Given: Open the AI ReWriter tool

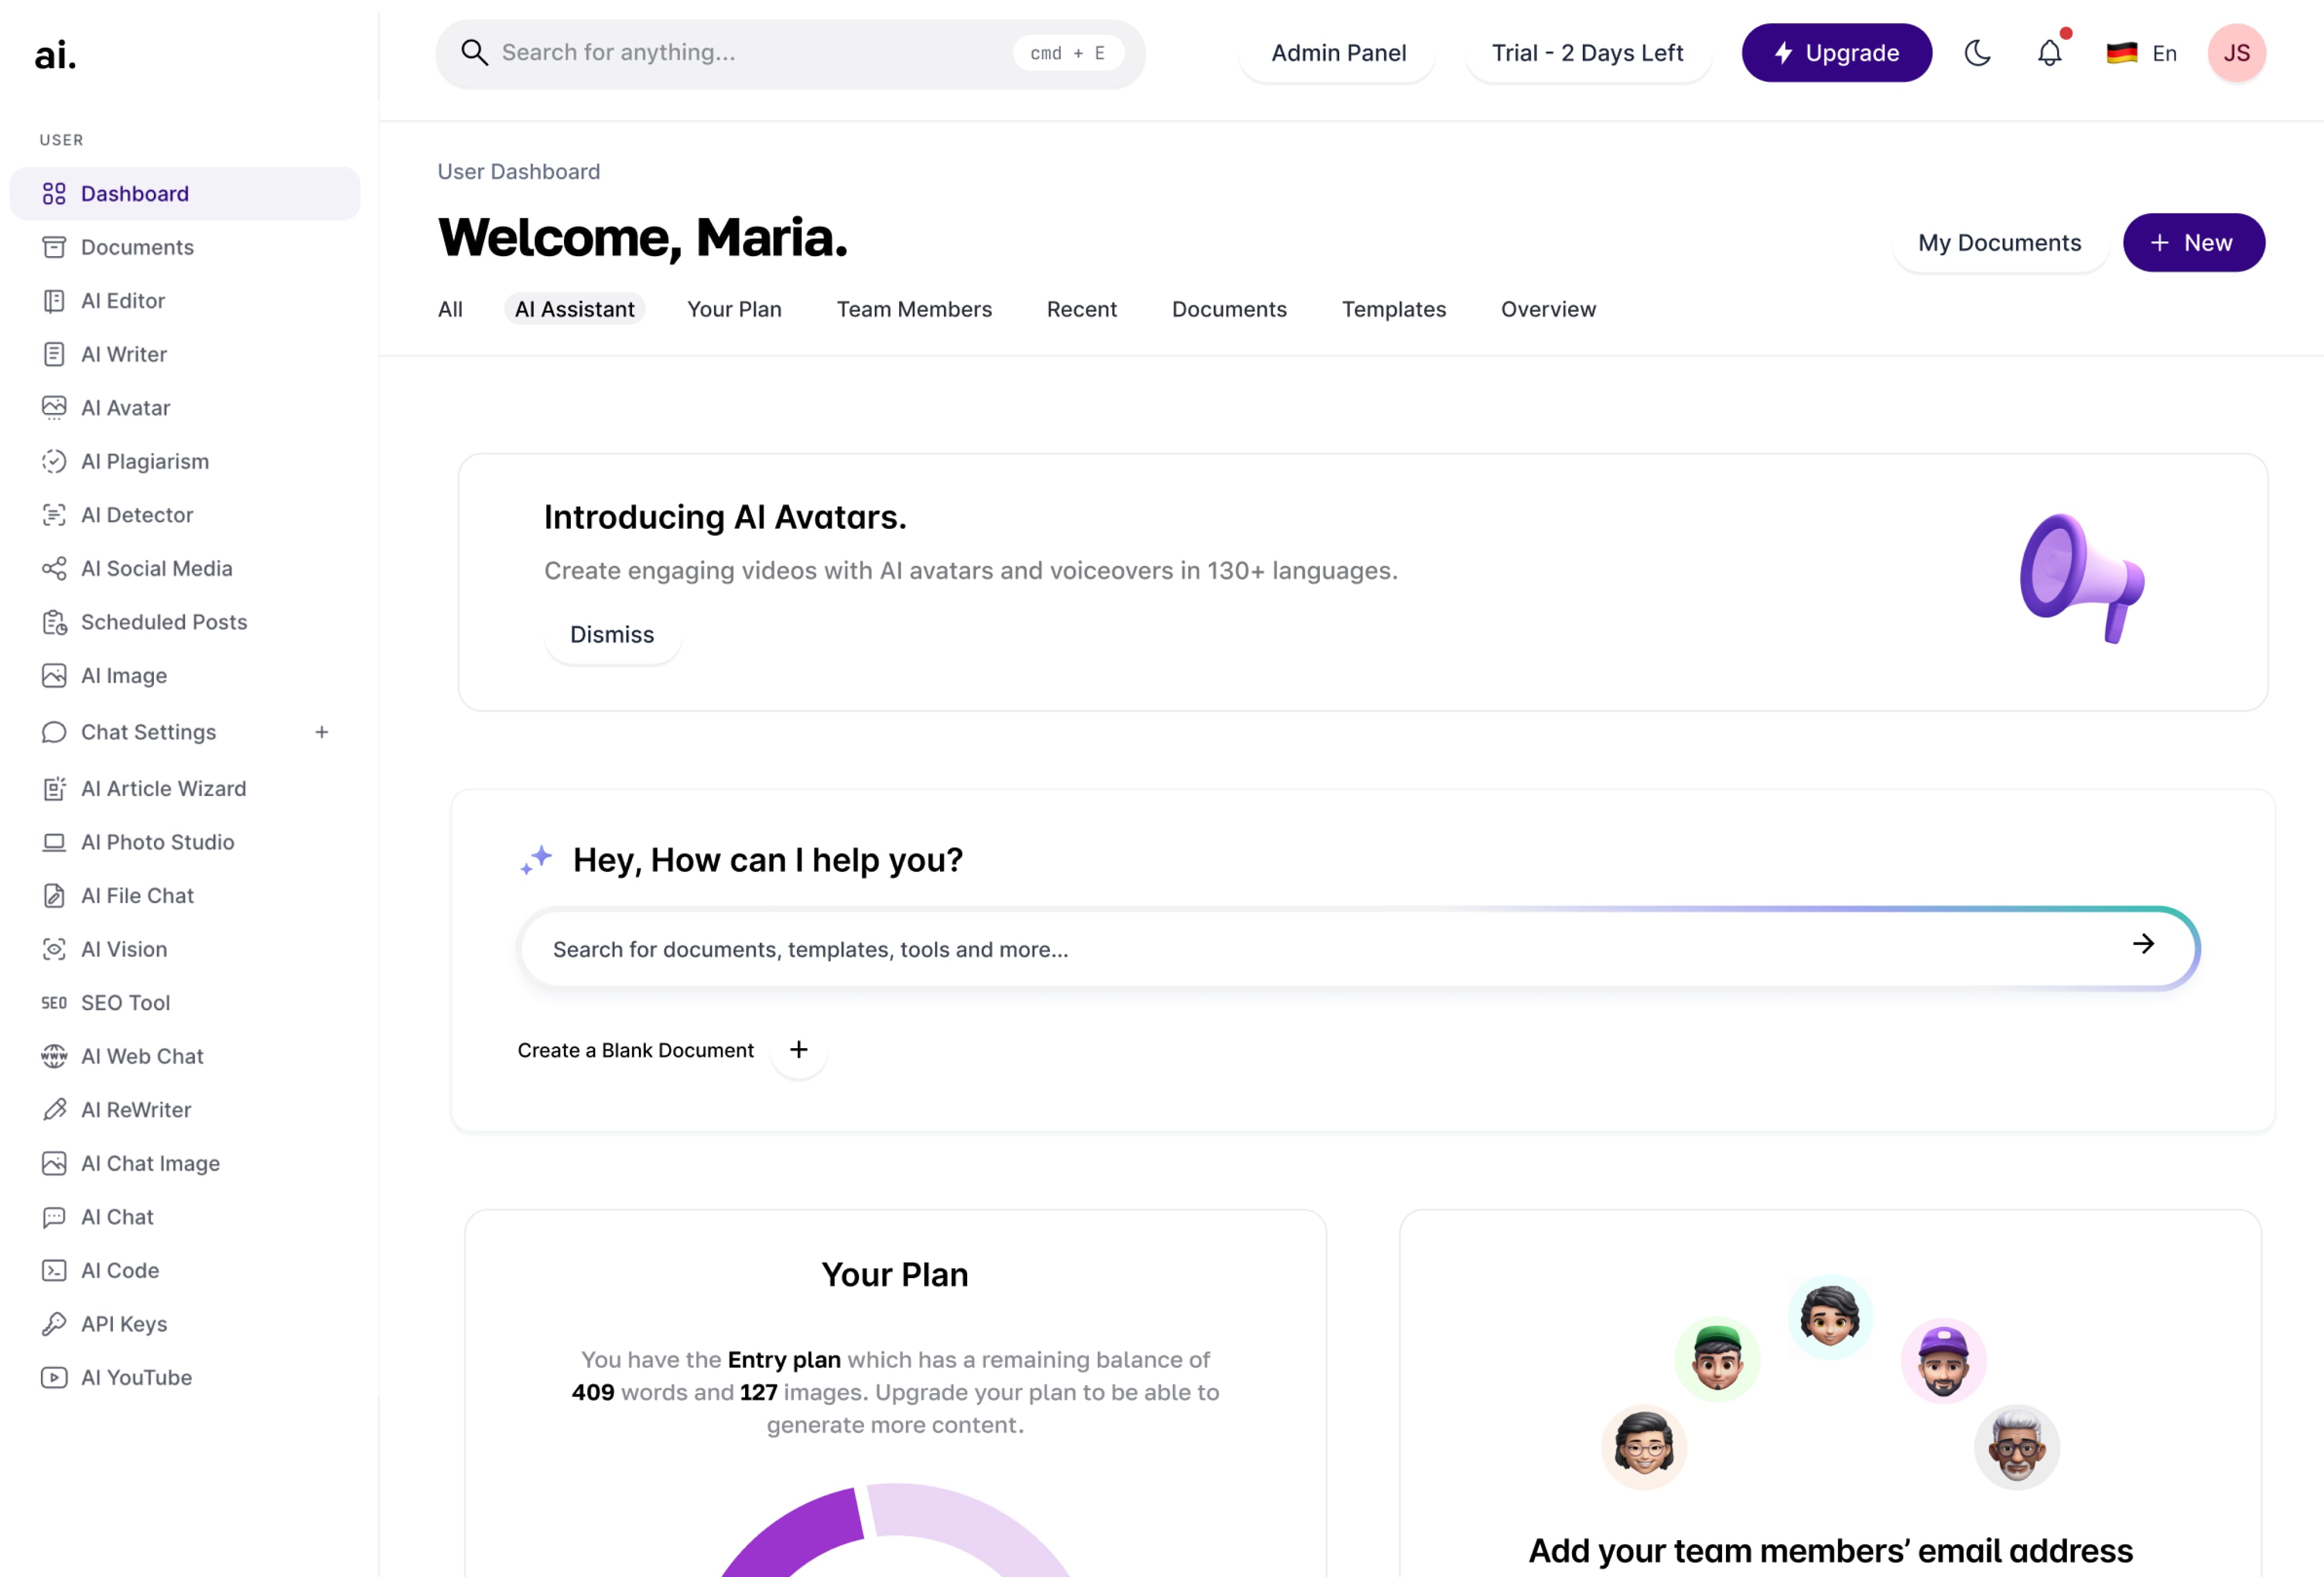Looking at the screenshot, I should (136, 1109).
